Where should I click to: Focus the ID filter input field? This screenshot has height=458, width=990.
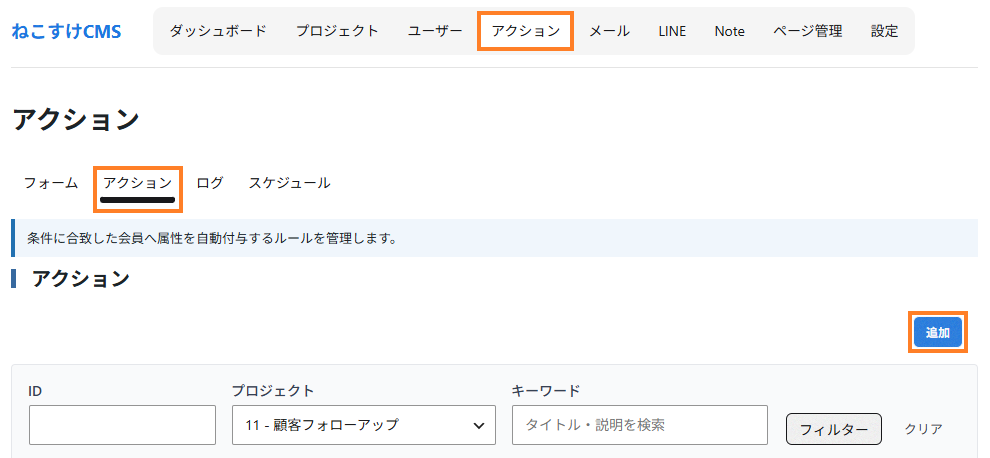click(x=122, y=425)
